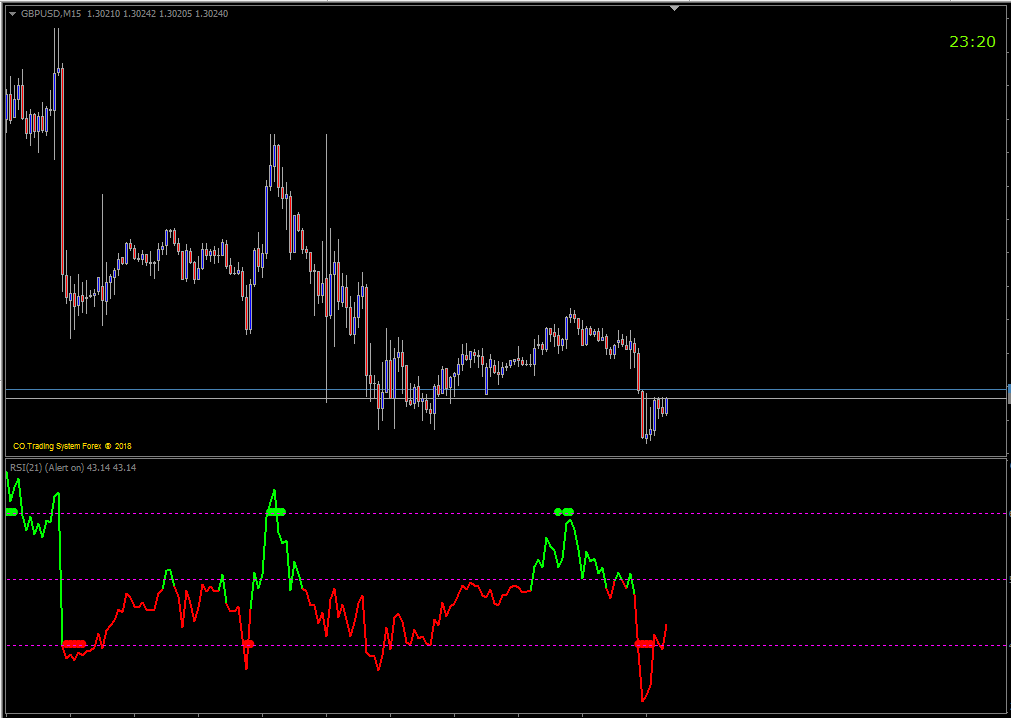Viewport: 1011px width, 718px height.
Task: Click the last blue candle on the price chart
Action: tap(666, 407)
